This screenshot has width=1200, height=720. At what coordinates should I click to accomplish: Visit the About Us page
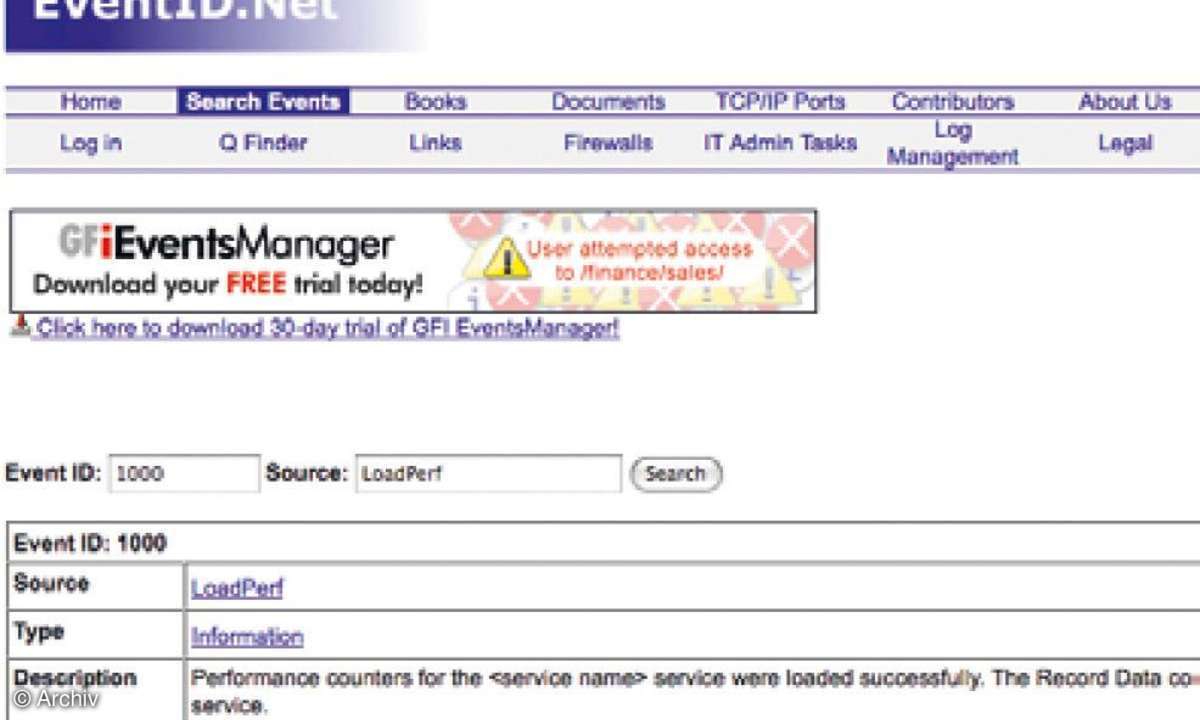click(x=1124, y=102)
